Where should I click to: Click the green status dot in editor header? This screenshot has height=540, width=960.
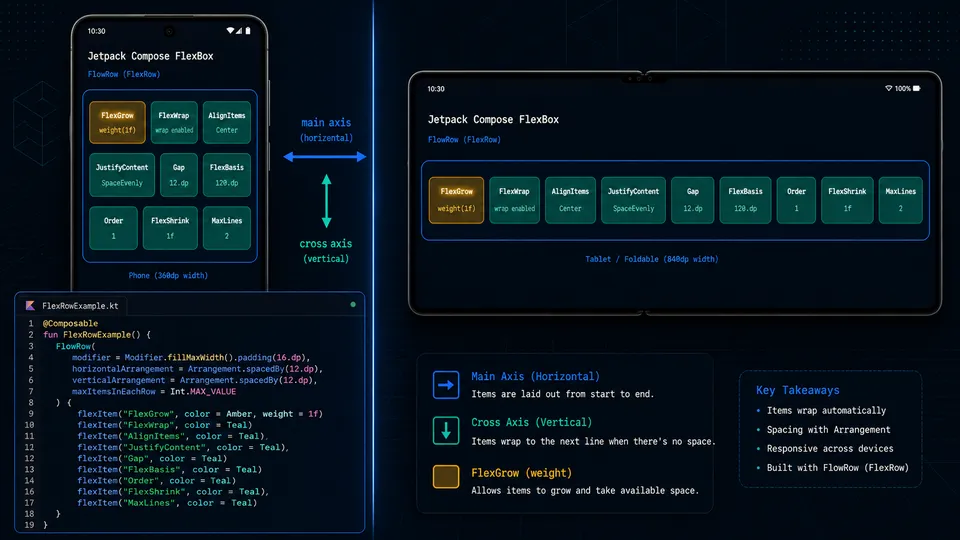click(x=353, y=304)
